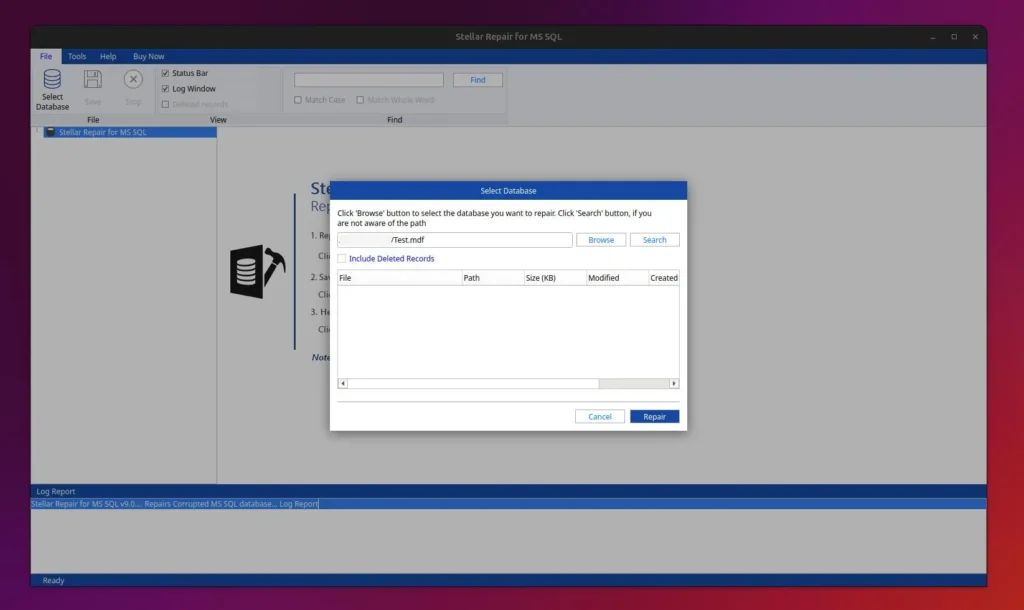Image resolution: width=1024 pixels, height=610 pixels.
Task: Start repair with the Repair button
Action: [654, 416]
